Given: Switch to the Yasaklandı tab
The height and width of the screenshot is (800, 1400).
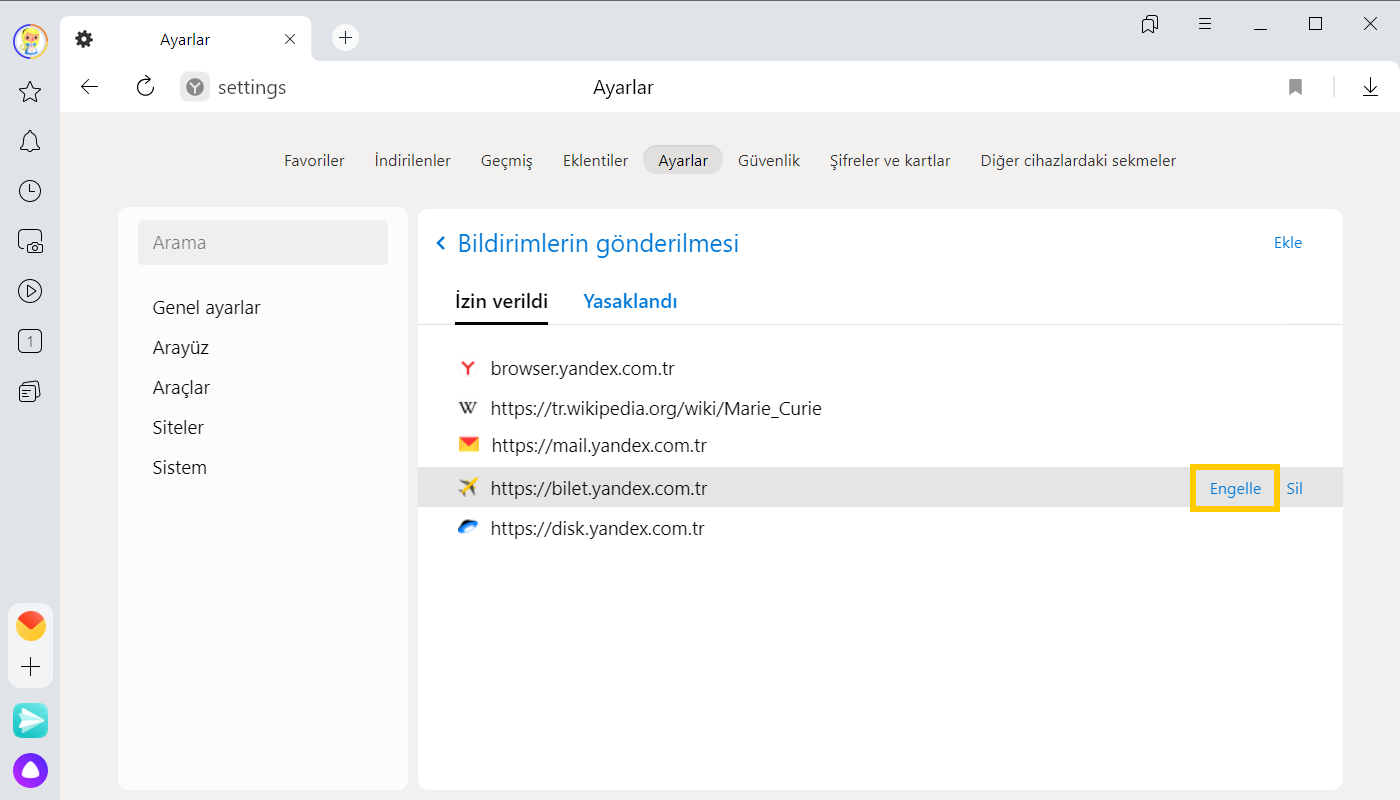Looking at the screenshot, I should (x=630, y=301).
